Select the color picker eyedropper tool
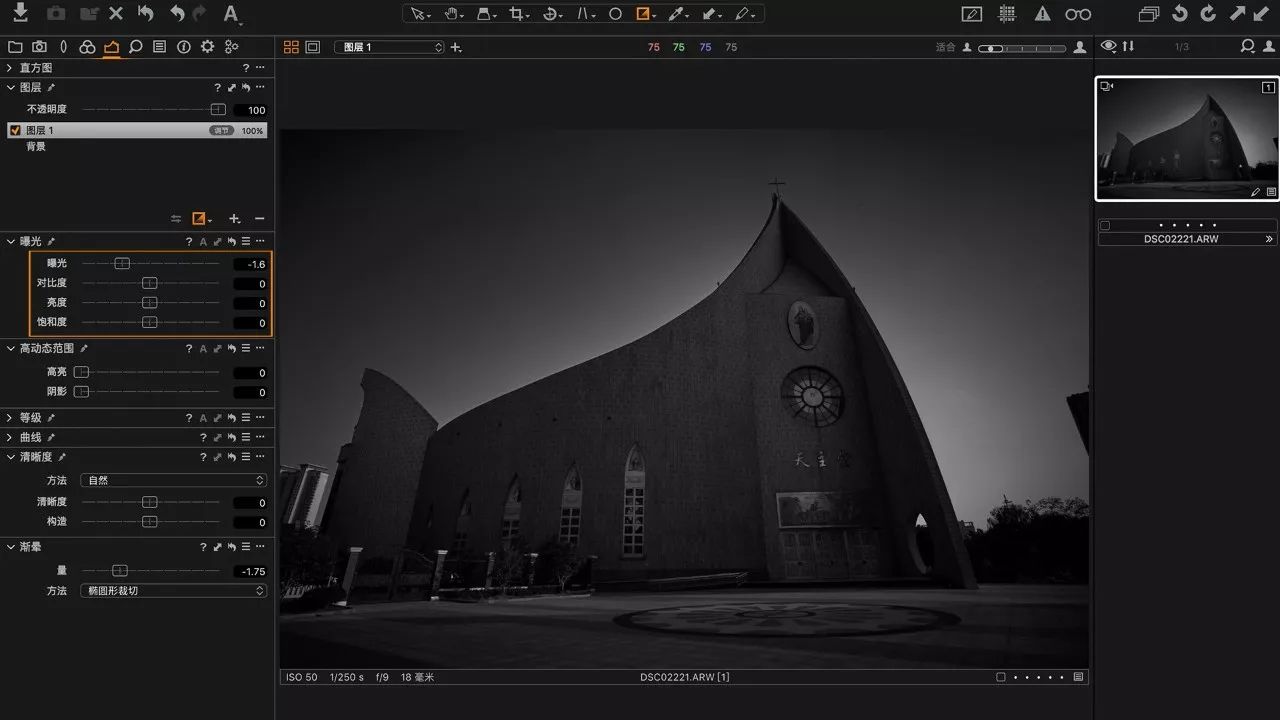This screenshot has width=1280, height=720. [x=678, y=14]
